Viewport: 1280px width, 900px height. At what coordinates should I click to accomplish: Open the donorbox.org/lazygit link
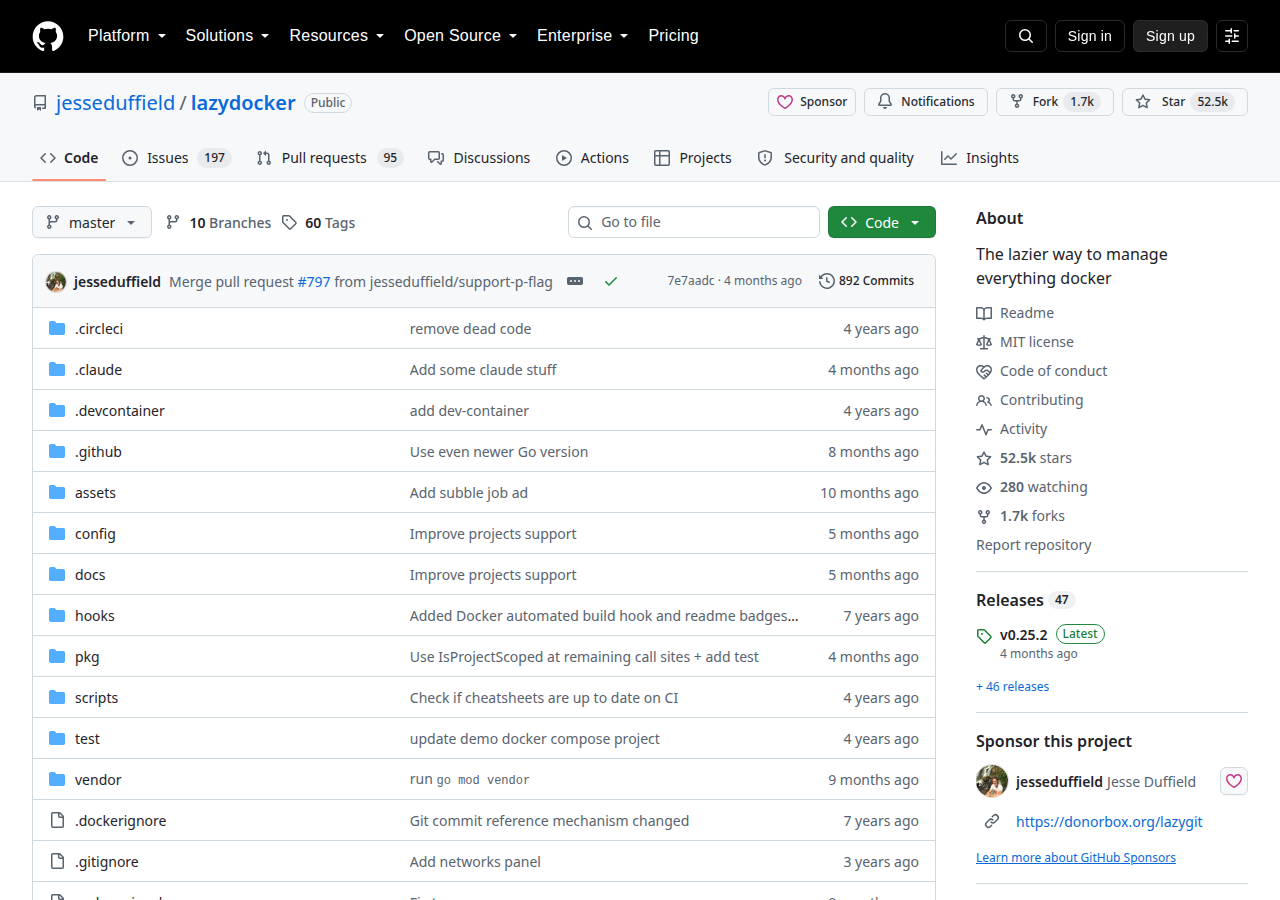[1109, 822]
